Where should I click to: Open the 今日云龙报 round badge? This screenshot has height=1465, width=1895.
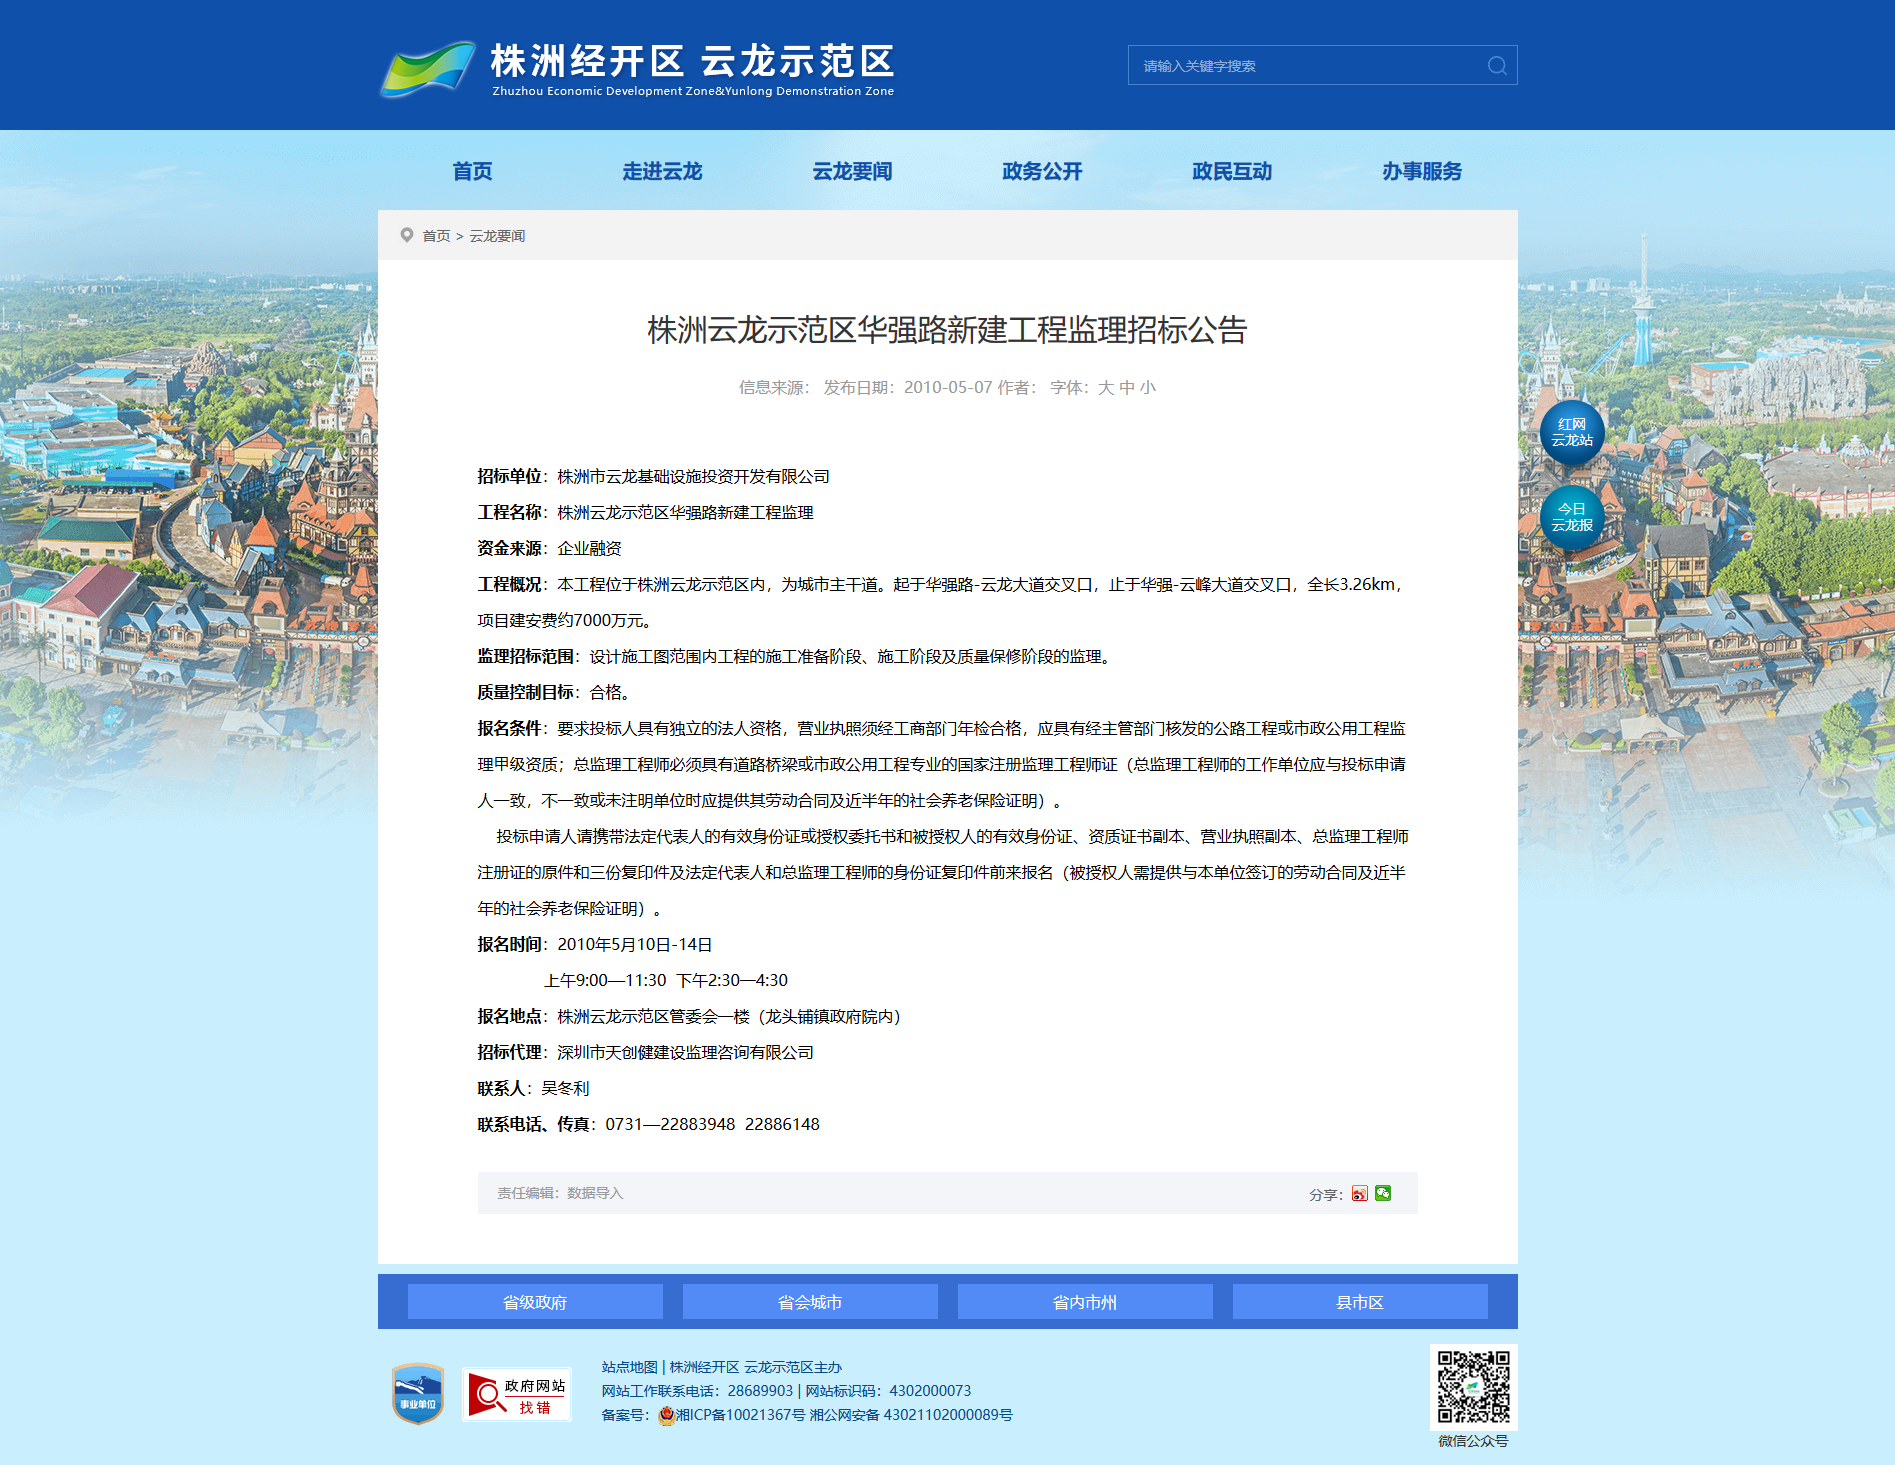[1571, 518]
